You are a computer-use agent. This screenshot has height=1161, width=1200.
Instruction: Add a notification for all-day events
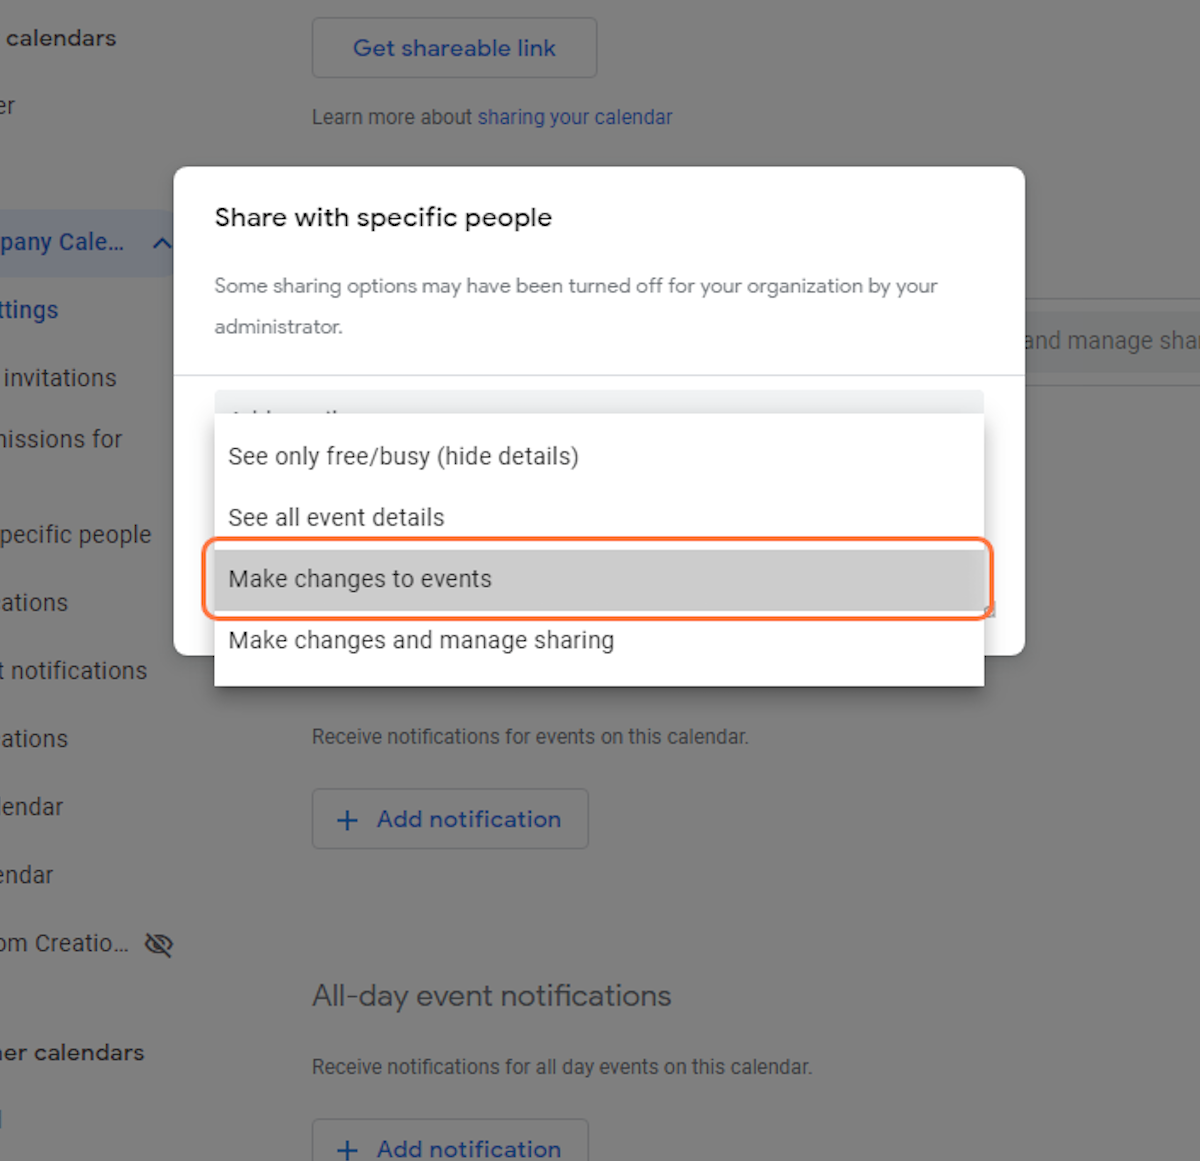point(449,1148)
